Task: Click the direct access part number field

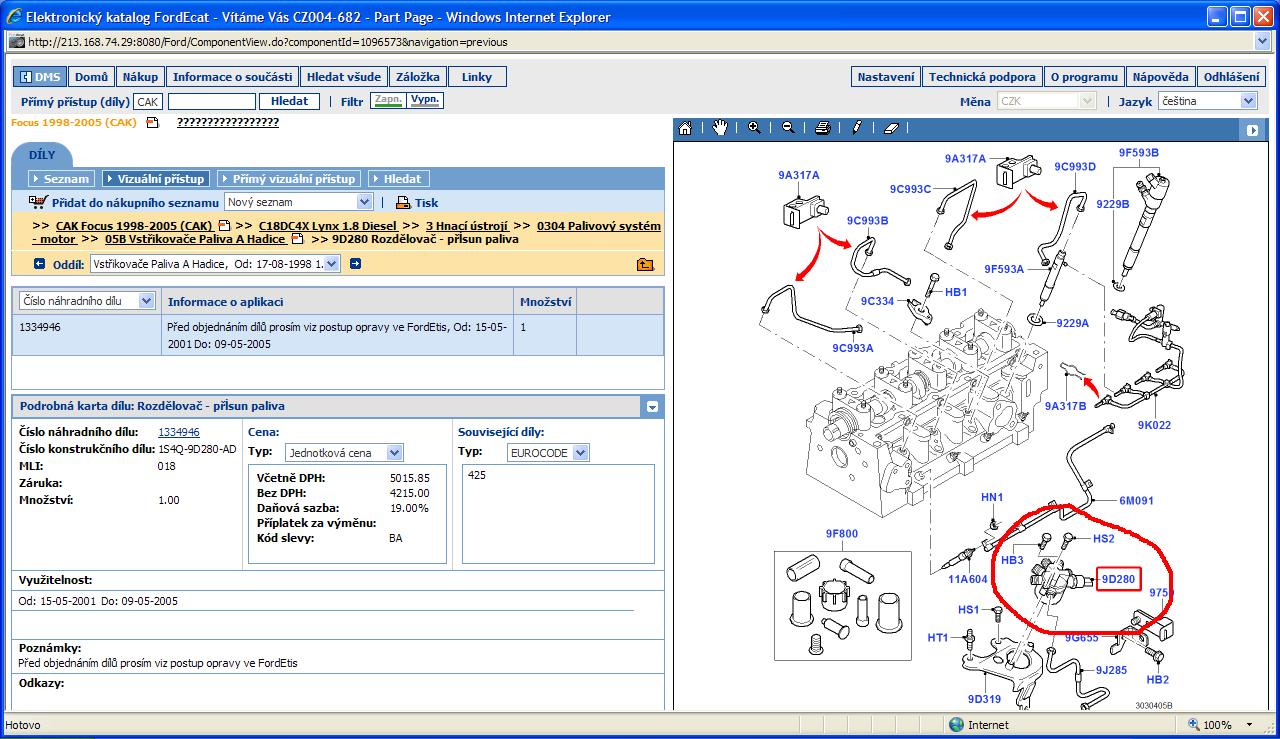Action: (x=211, y=102)
